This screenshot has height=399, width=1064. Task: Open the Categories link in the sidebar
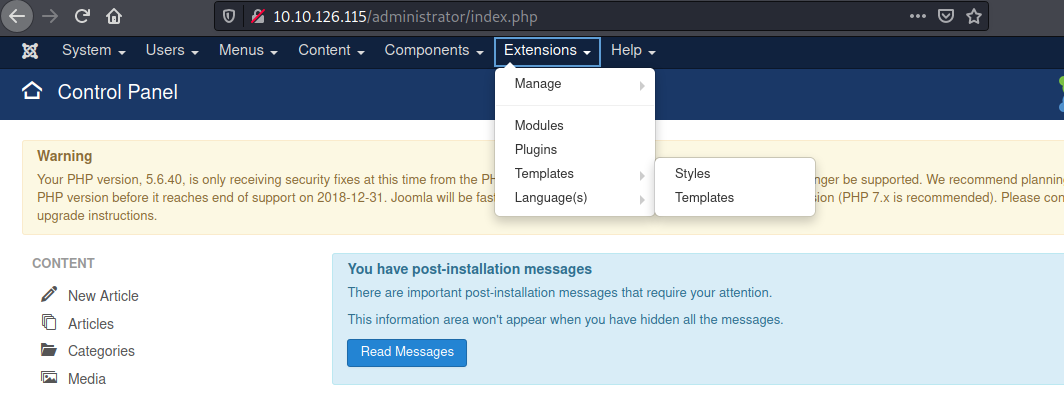pyautogui.click(x=101, y=351)
